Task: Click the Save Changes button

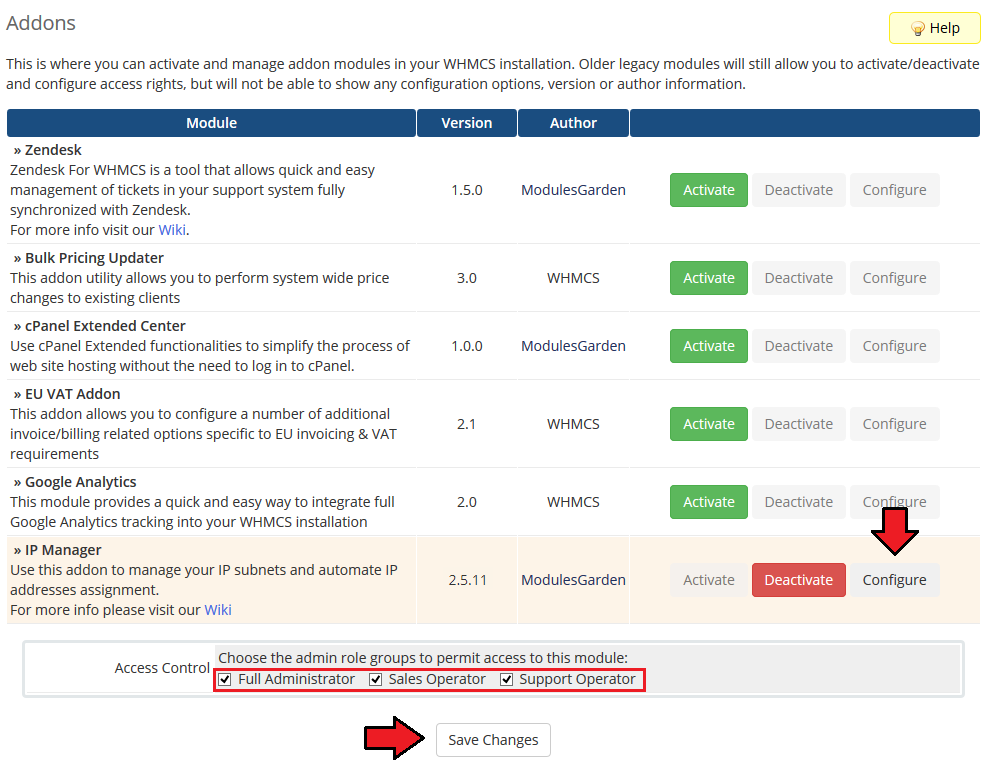Action: pyautogui.click(x=493, y=739)
